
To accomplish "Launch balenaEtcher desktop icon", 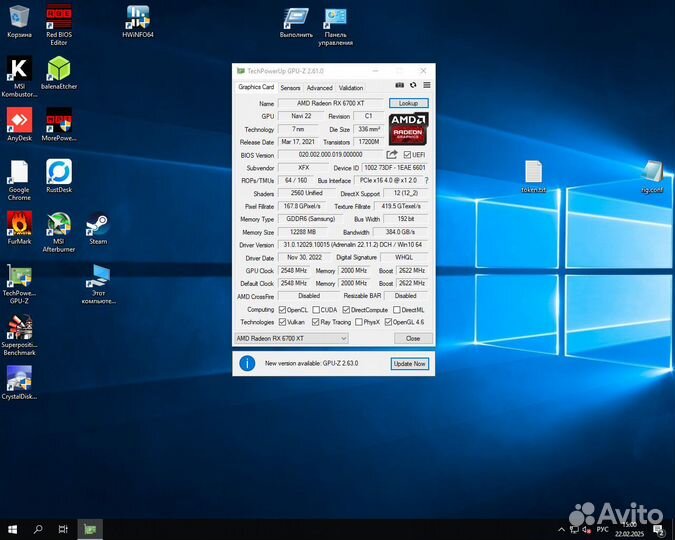I will (x=59, y=73).
